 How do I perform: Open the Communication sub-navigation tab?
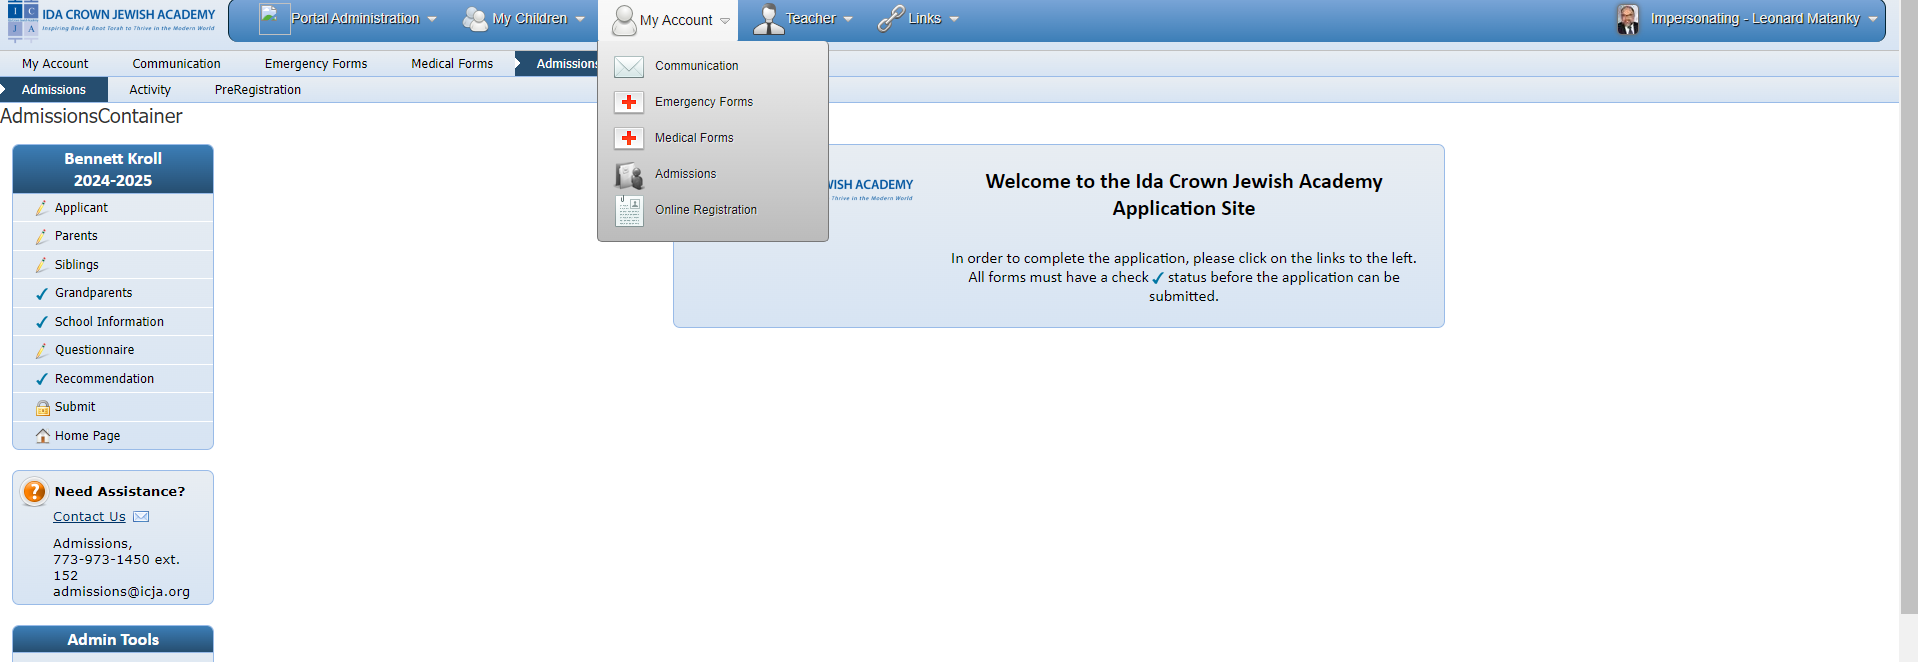point(176,64)
